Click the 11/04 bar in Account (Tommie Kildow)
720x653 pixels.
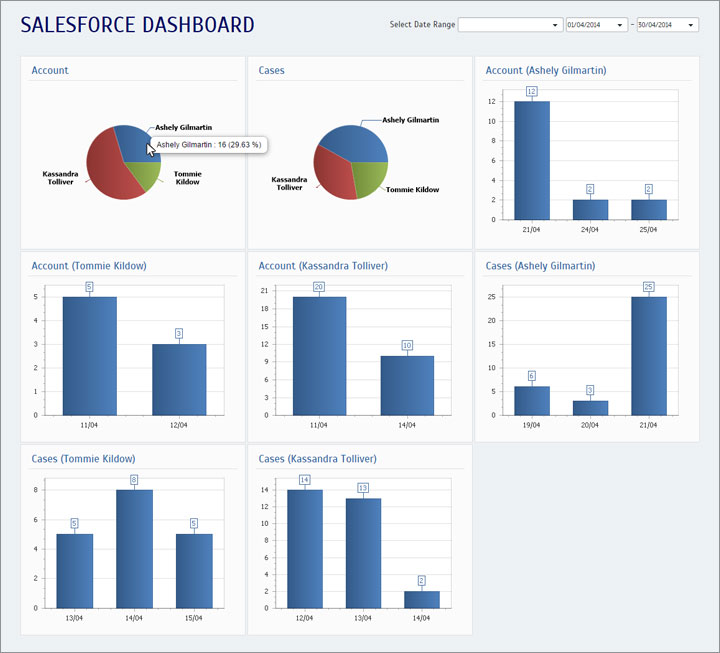click(x=90, y=356)
